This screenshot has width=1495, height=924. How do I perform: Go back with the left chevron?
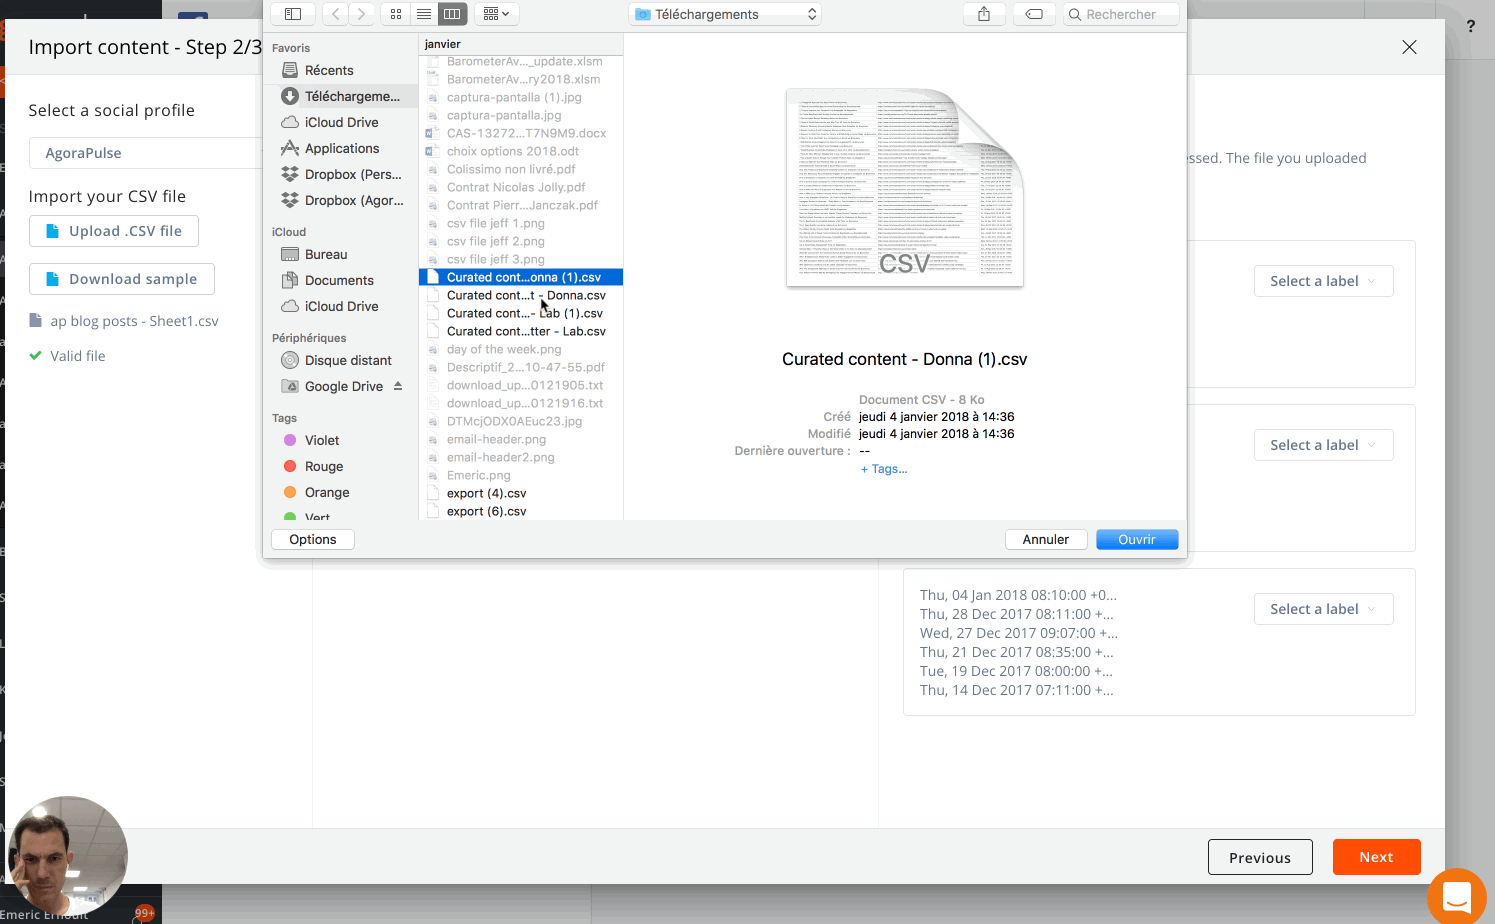pos(336,14)
